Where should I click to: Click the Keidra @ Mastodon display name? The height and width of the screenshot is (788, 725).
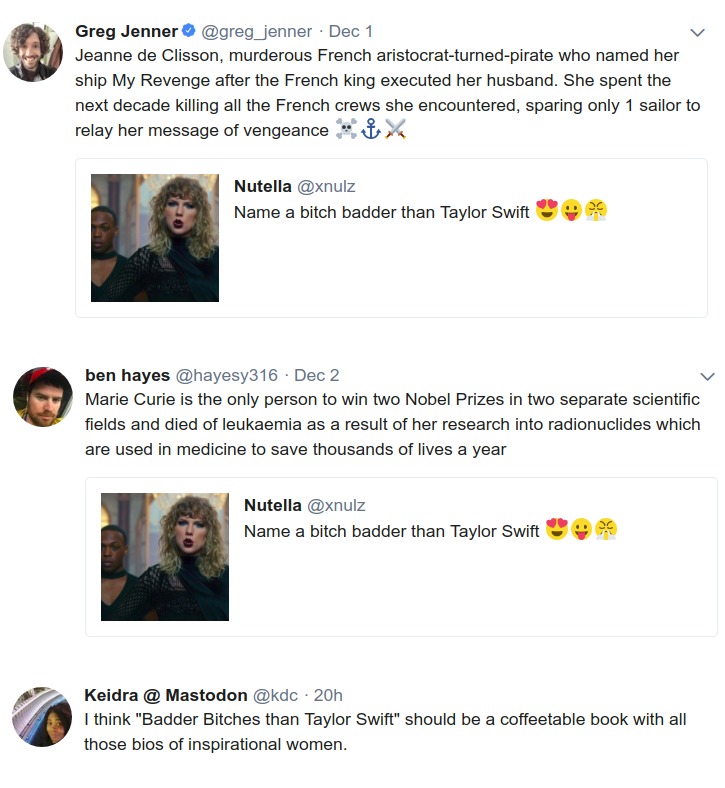tap(165, 695)
